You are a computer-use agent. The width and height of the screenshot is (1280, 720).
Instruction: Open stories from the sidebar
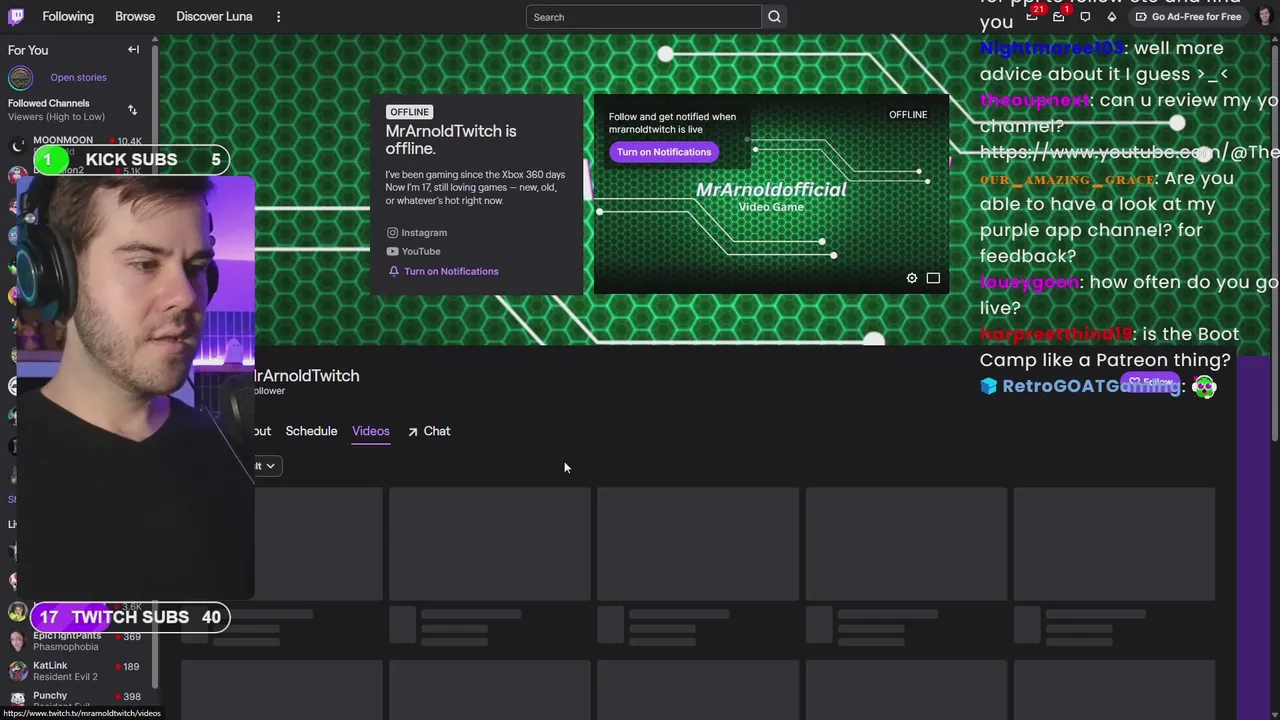[78, 77]
